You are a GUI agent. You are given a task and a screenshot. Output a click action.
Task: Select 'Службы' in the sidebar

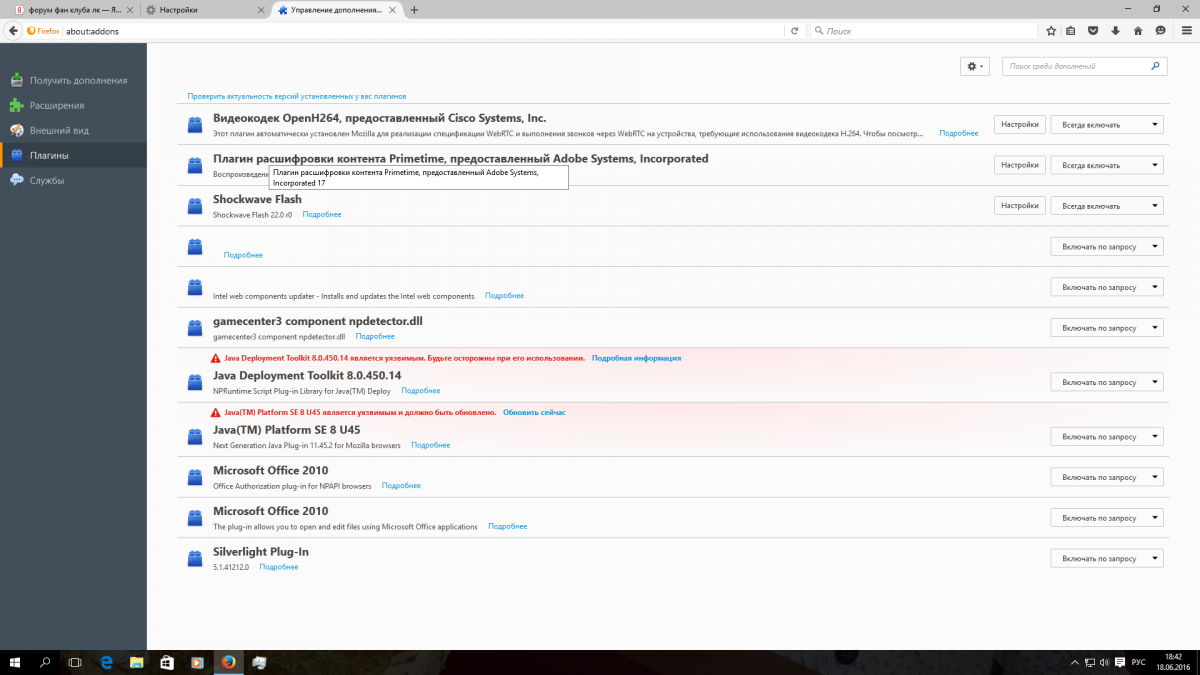click(73, 180)
